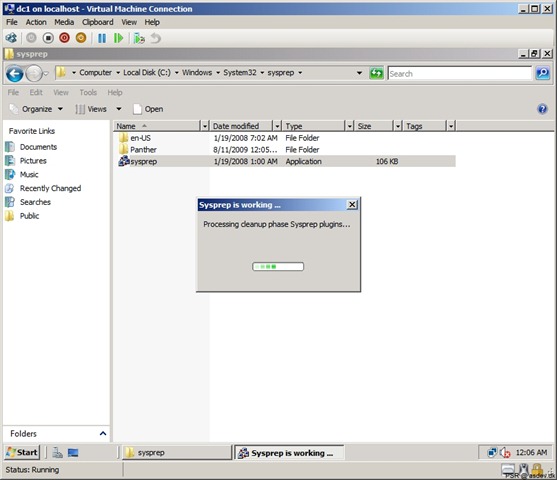This screenshot has height=480, width=557.
Task: Switch to 'Sysprep is working' taskbar button
Action: click(289, 453)
